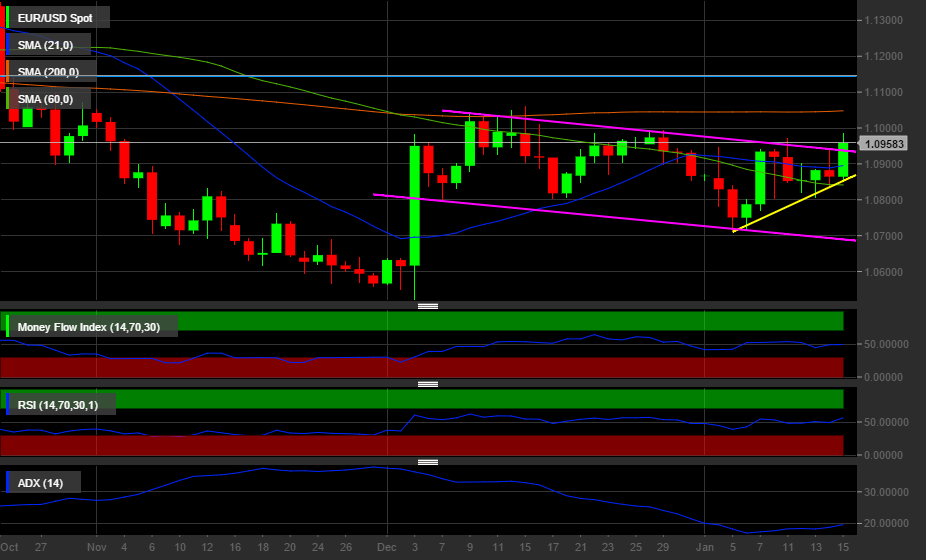Click green color swatch beside EUR/USD Spot

(x=8, y=18)
